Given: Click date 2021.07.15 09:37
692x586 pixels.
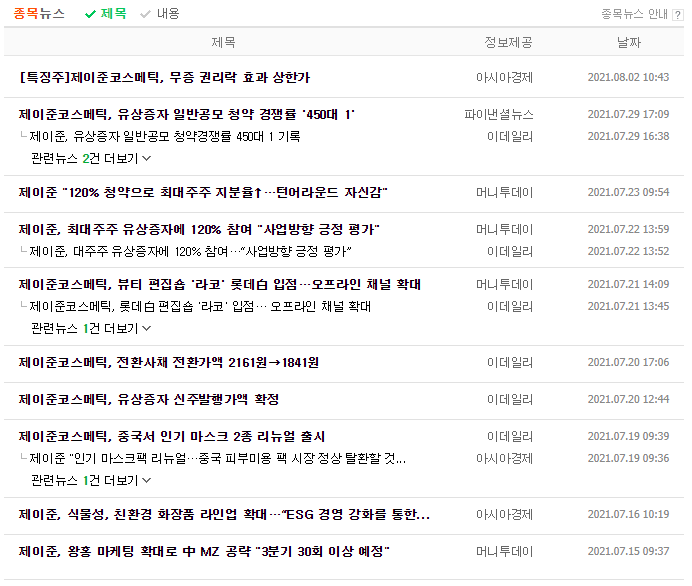Looking at the screenshot, I should [628, 552].
